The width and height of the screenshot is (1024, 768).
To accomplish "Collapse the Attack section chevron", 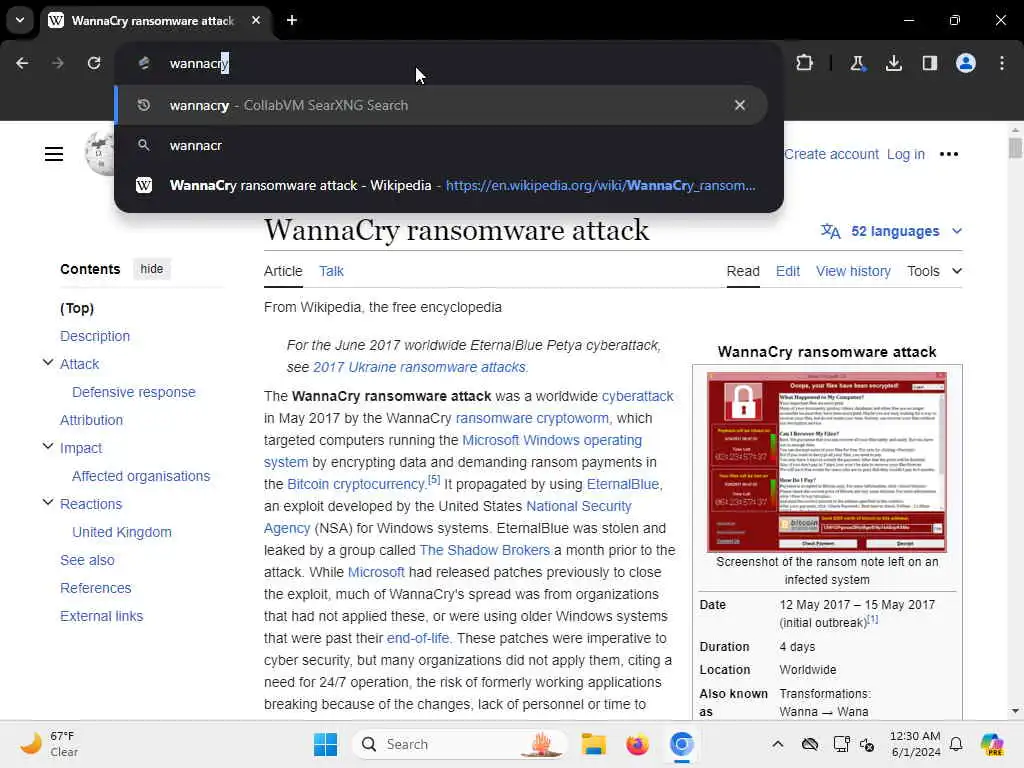I will (48, 362).
